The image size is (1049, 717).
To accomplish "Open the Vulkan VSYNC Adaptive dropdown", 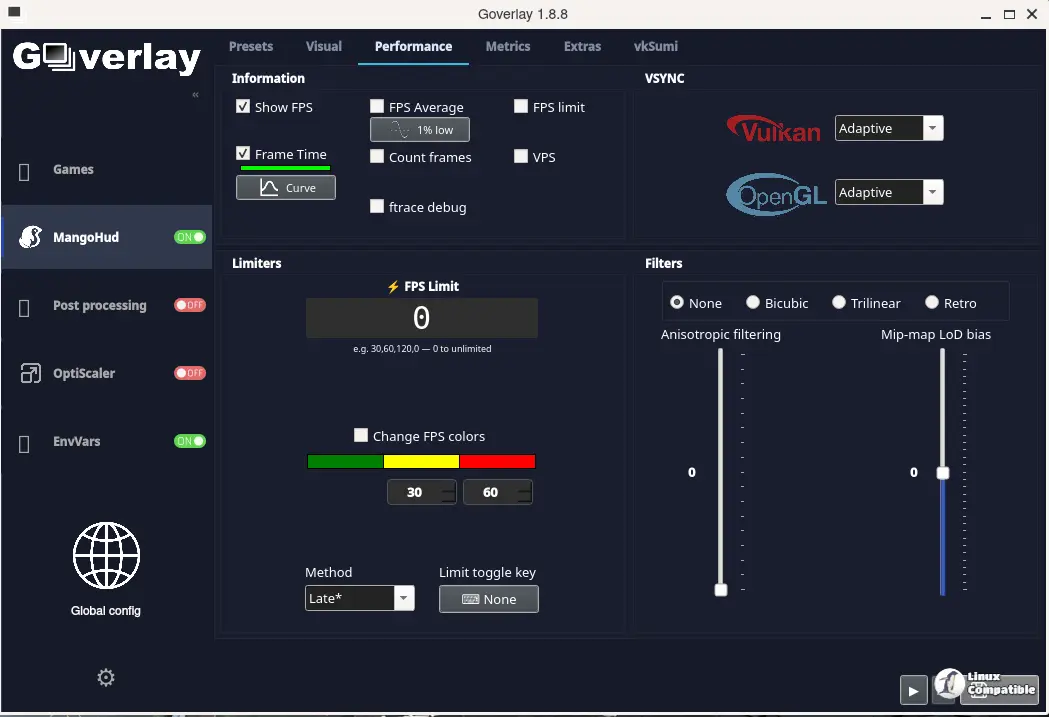I will (889, 128).
